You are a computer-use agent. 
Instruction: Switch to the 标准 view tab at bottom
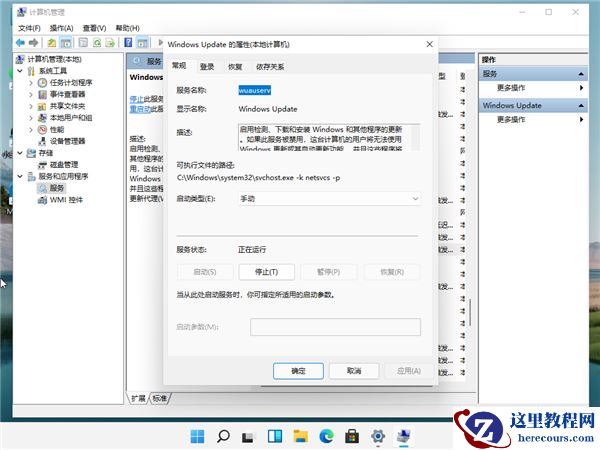[160, 398]
